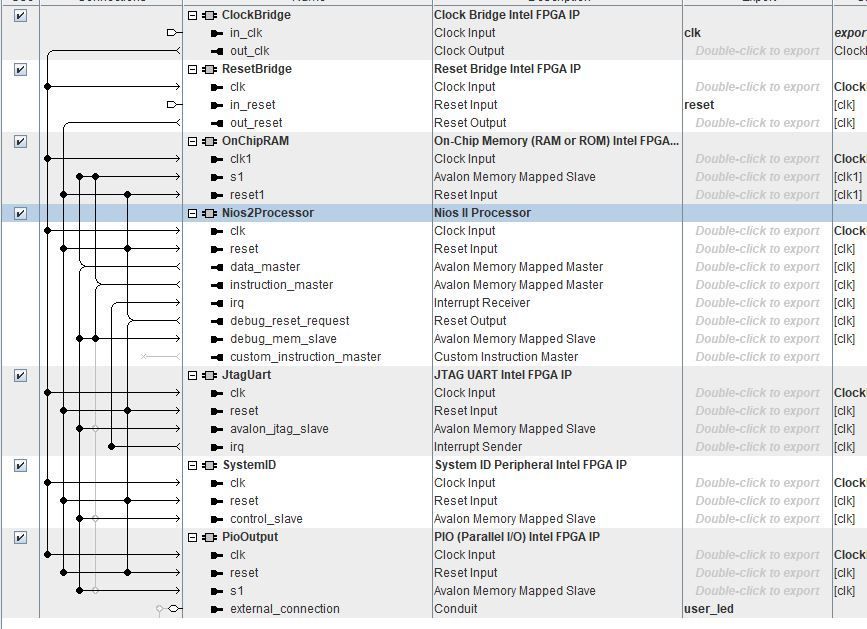867x629 pixels.
Task: Click the user_led export name
Action: pos(709,609)
